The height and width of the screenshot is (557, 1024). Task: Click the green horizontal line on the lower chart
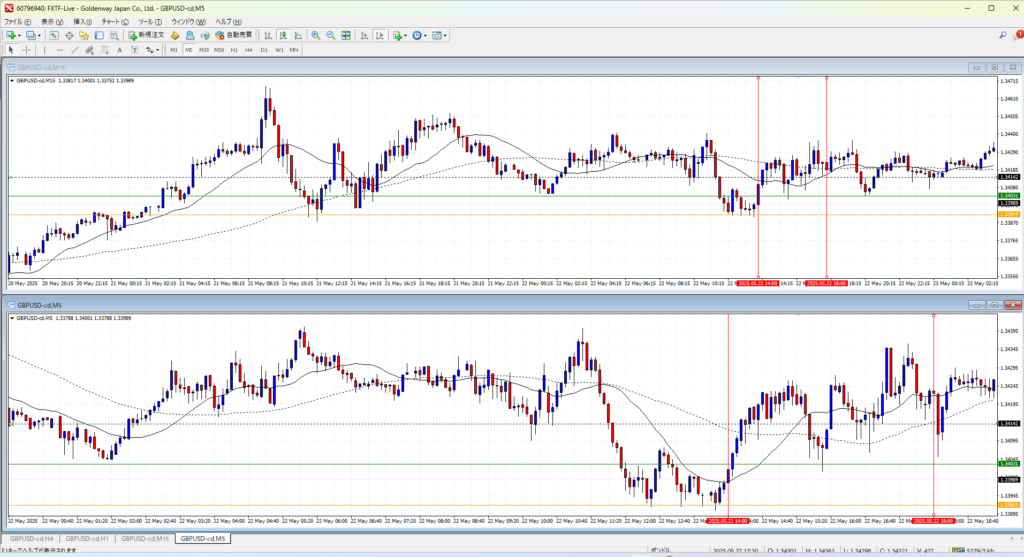400,463
